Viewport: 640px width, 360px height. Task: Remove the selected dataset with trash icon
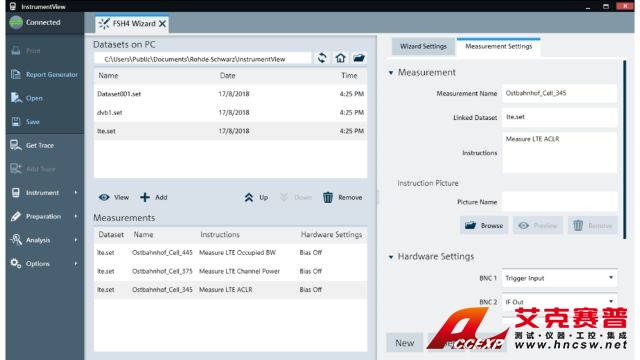point(328,198)
